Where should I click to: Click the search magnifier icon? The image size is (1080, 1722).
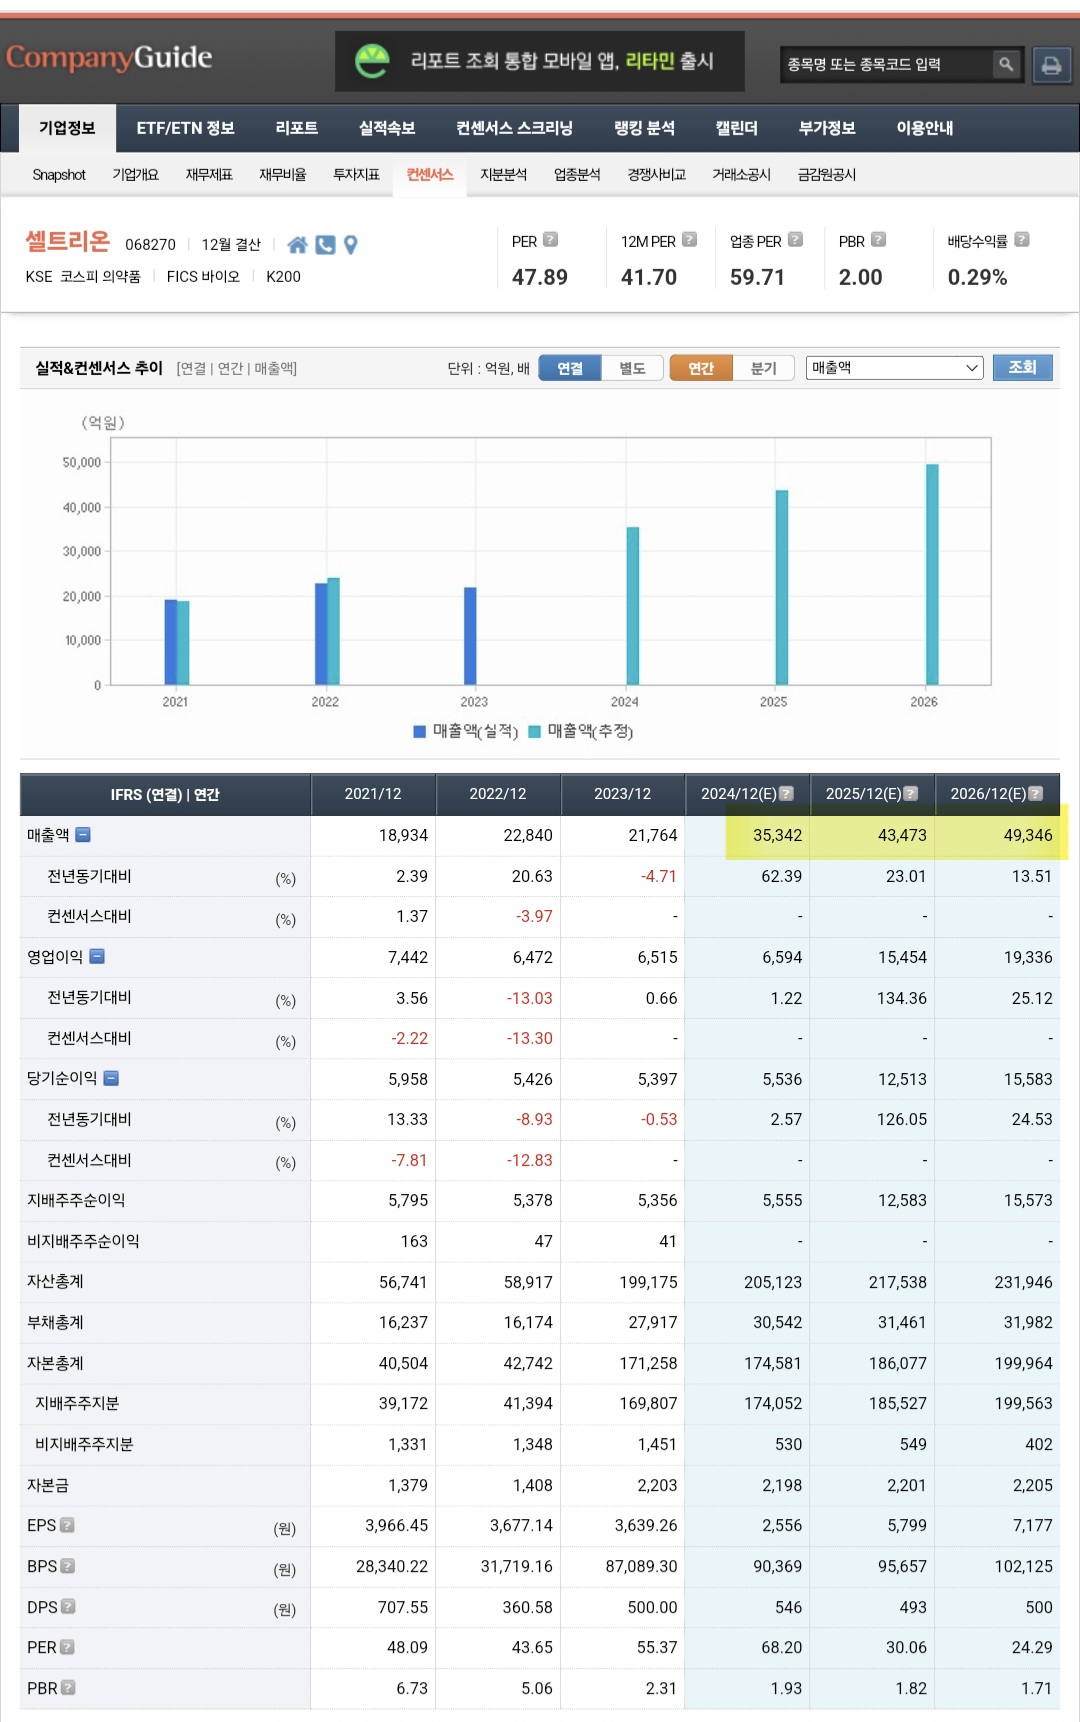tap(1006, 65)
